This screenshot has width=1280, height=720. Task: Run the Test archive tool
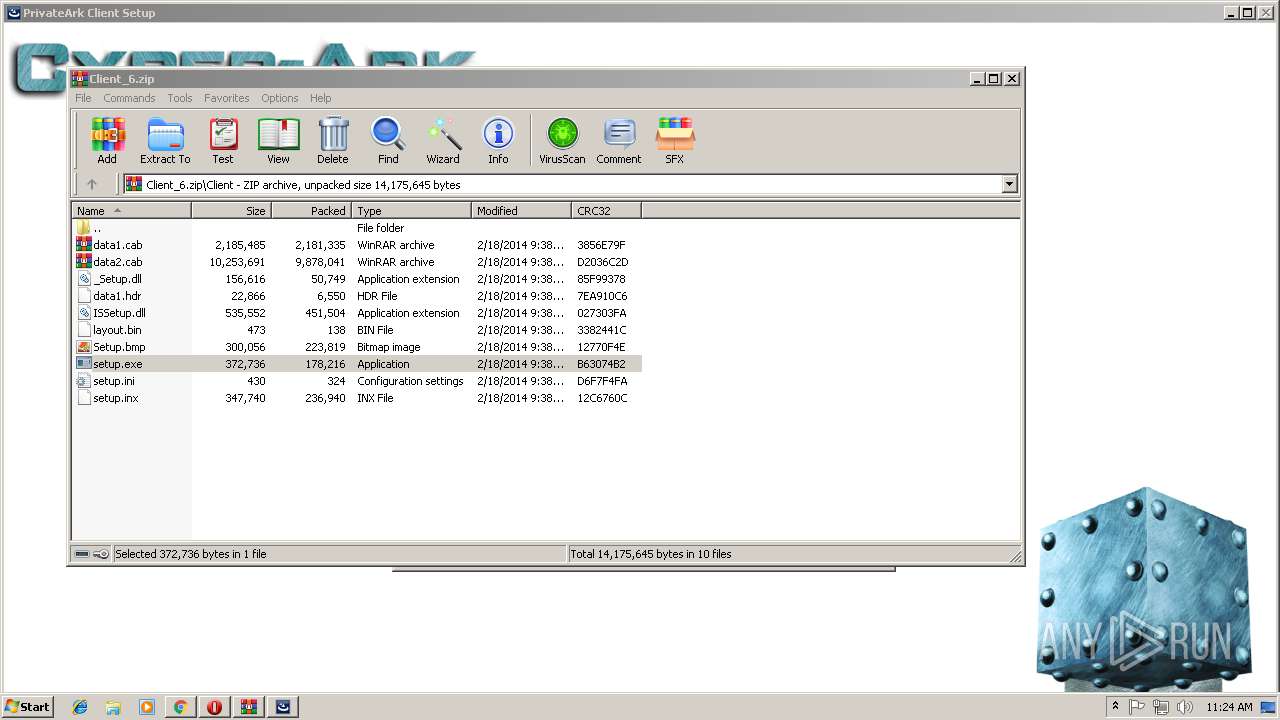pos(223,140)
